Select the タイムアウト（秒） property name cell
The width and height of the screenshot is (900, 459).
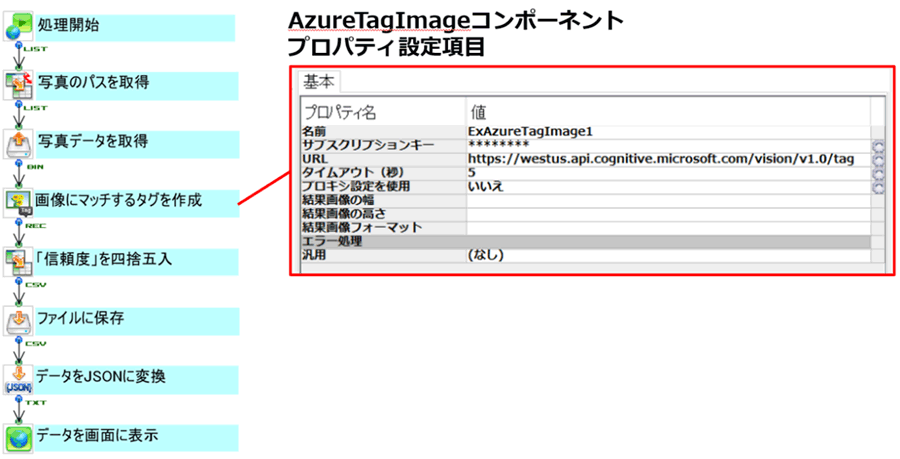[x=383, y=173]
